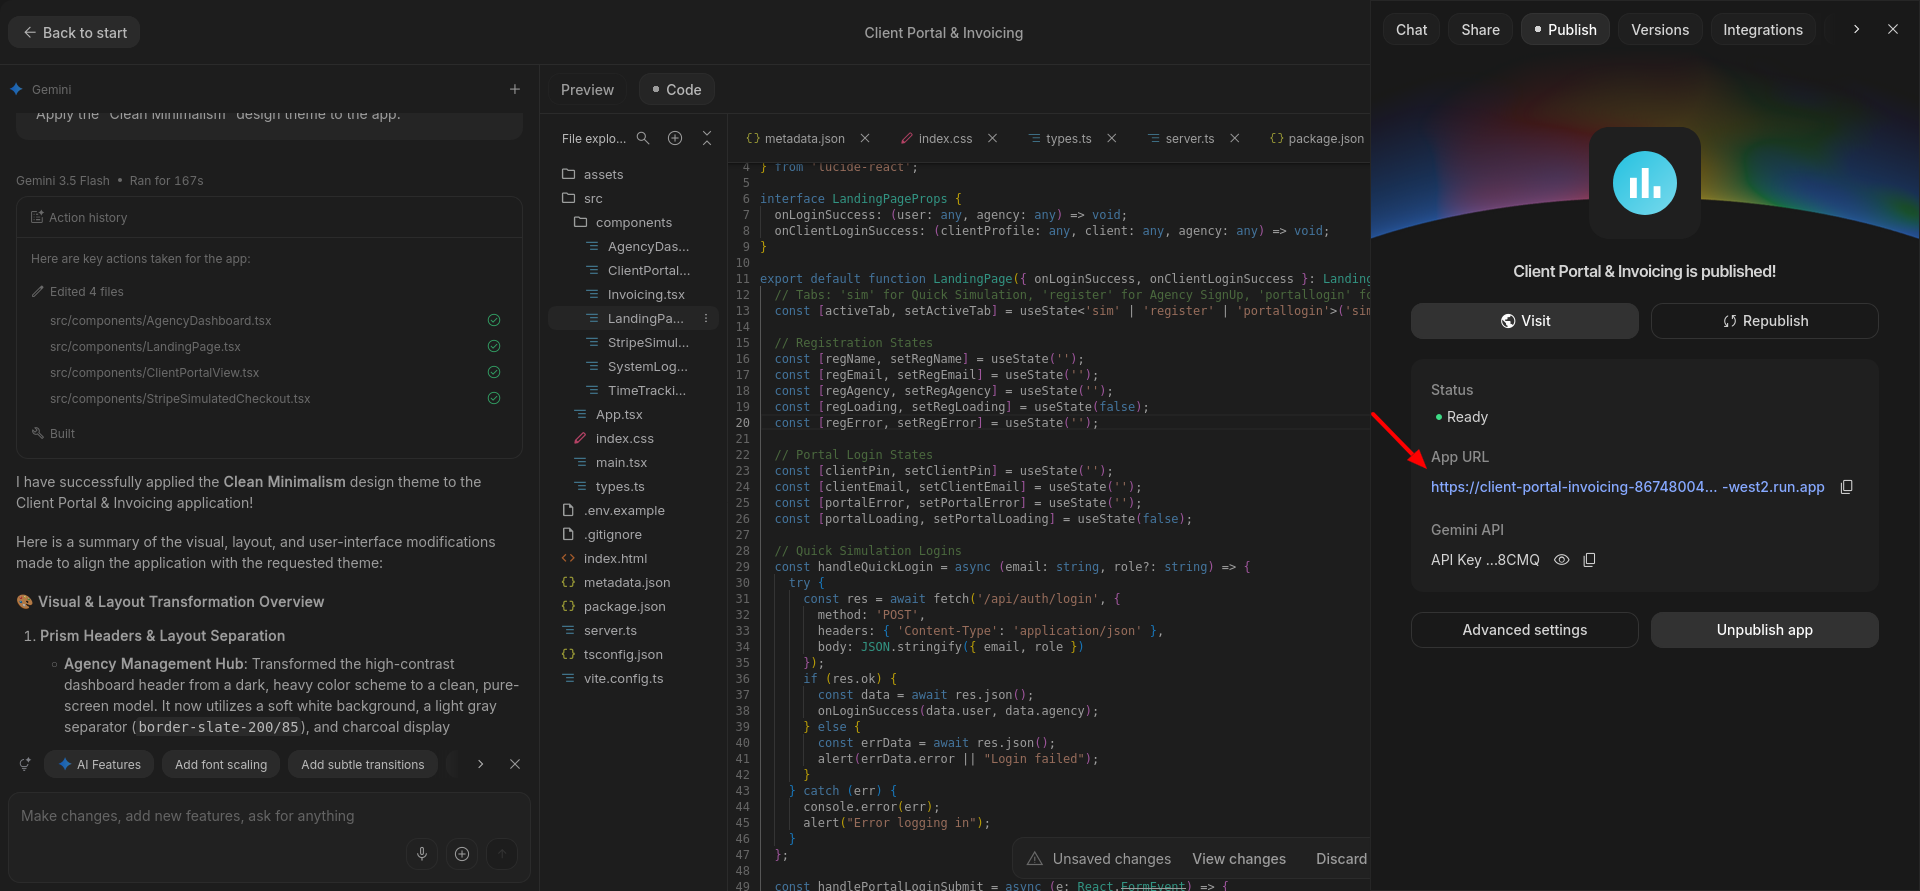Discard unsaved changes
Screen dimensions: 1920x891
click(x=1341, y=859)
